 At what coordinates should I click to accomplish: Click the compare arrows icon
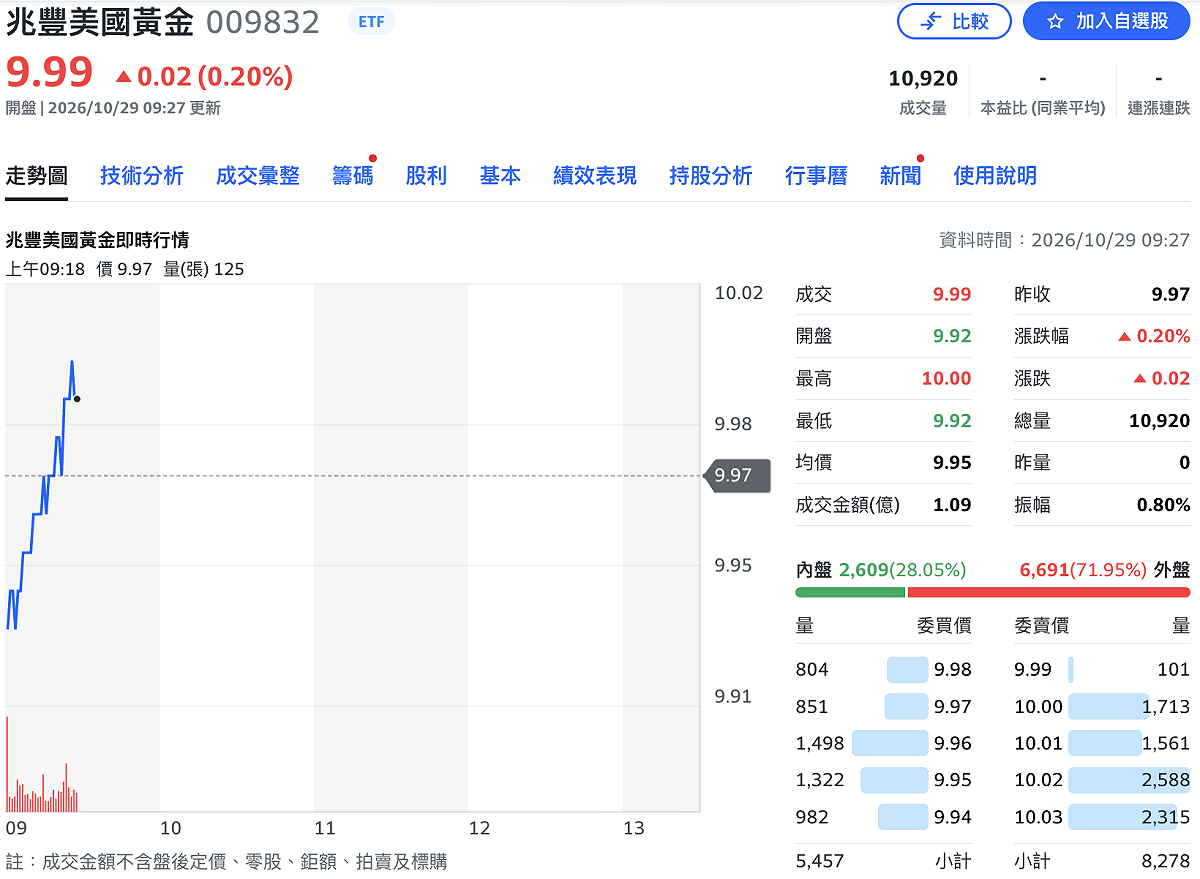tap(931, 21)
